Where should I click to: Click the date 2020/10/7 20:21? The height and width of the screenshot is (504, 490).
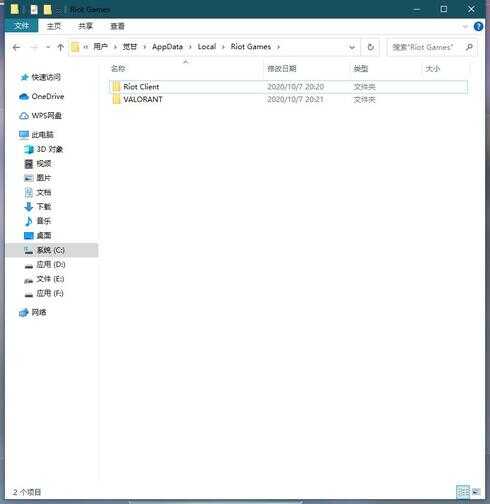pos(295,99)
